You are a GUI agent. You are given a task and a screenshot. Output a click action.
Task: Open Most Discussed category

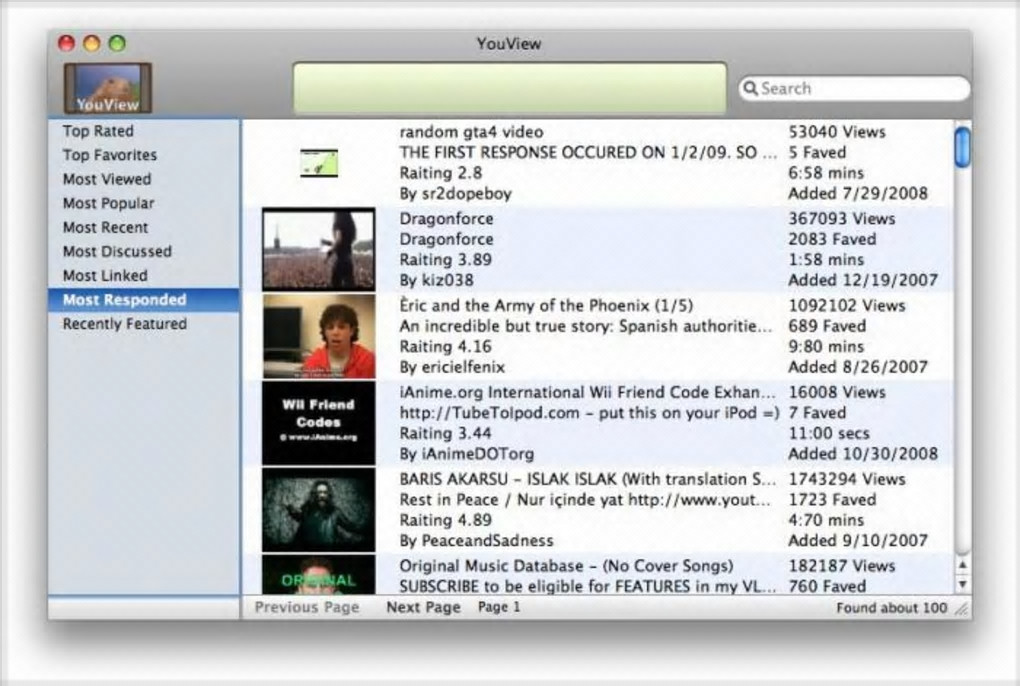point(117,252)
